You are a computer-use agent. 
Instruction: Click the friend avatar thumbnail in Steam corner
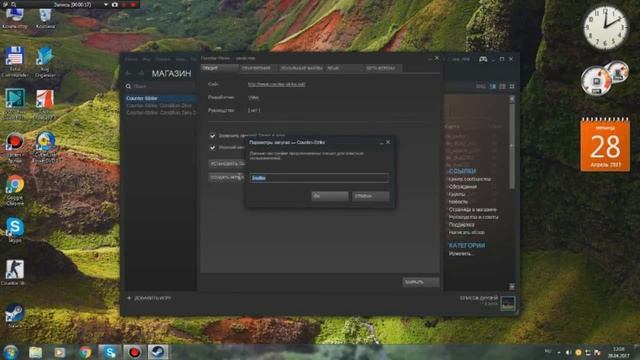508,304
